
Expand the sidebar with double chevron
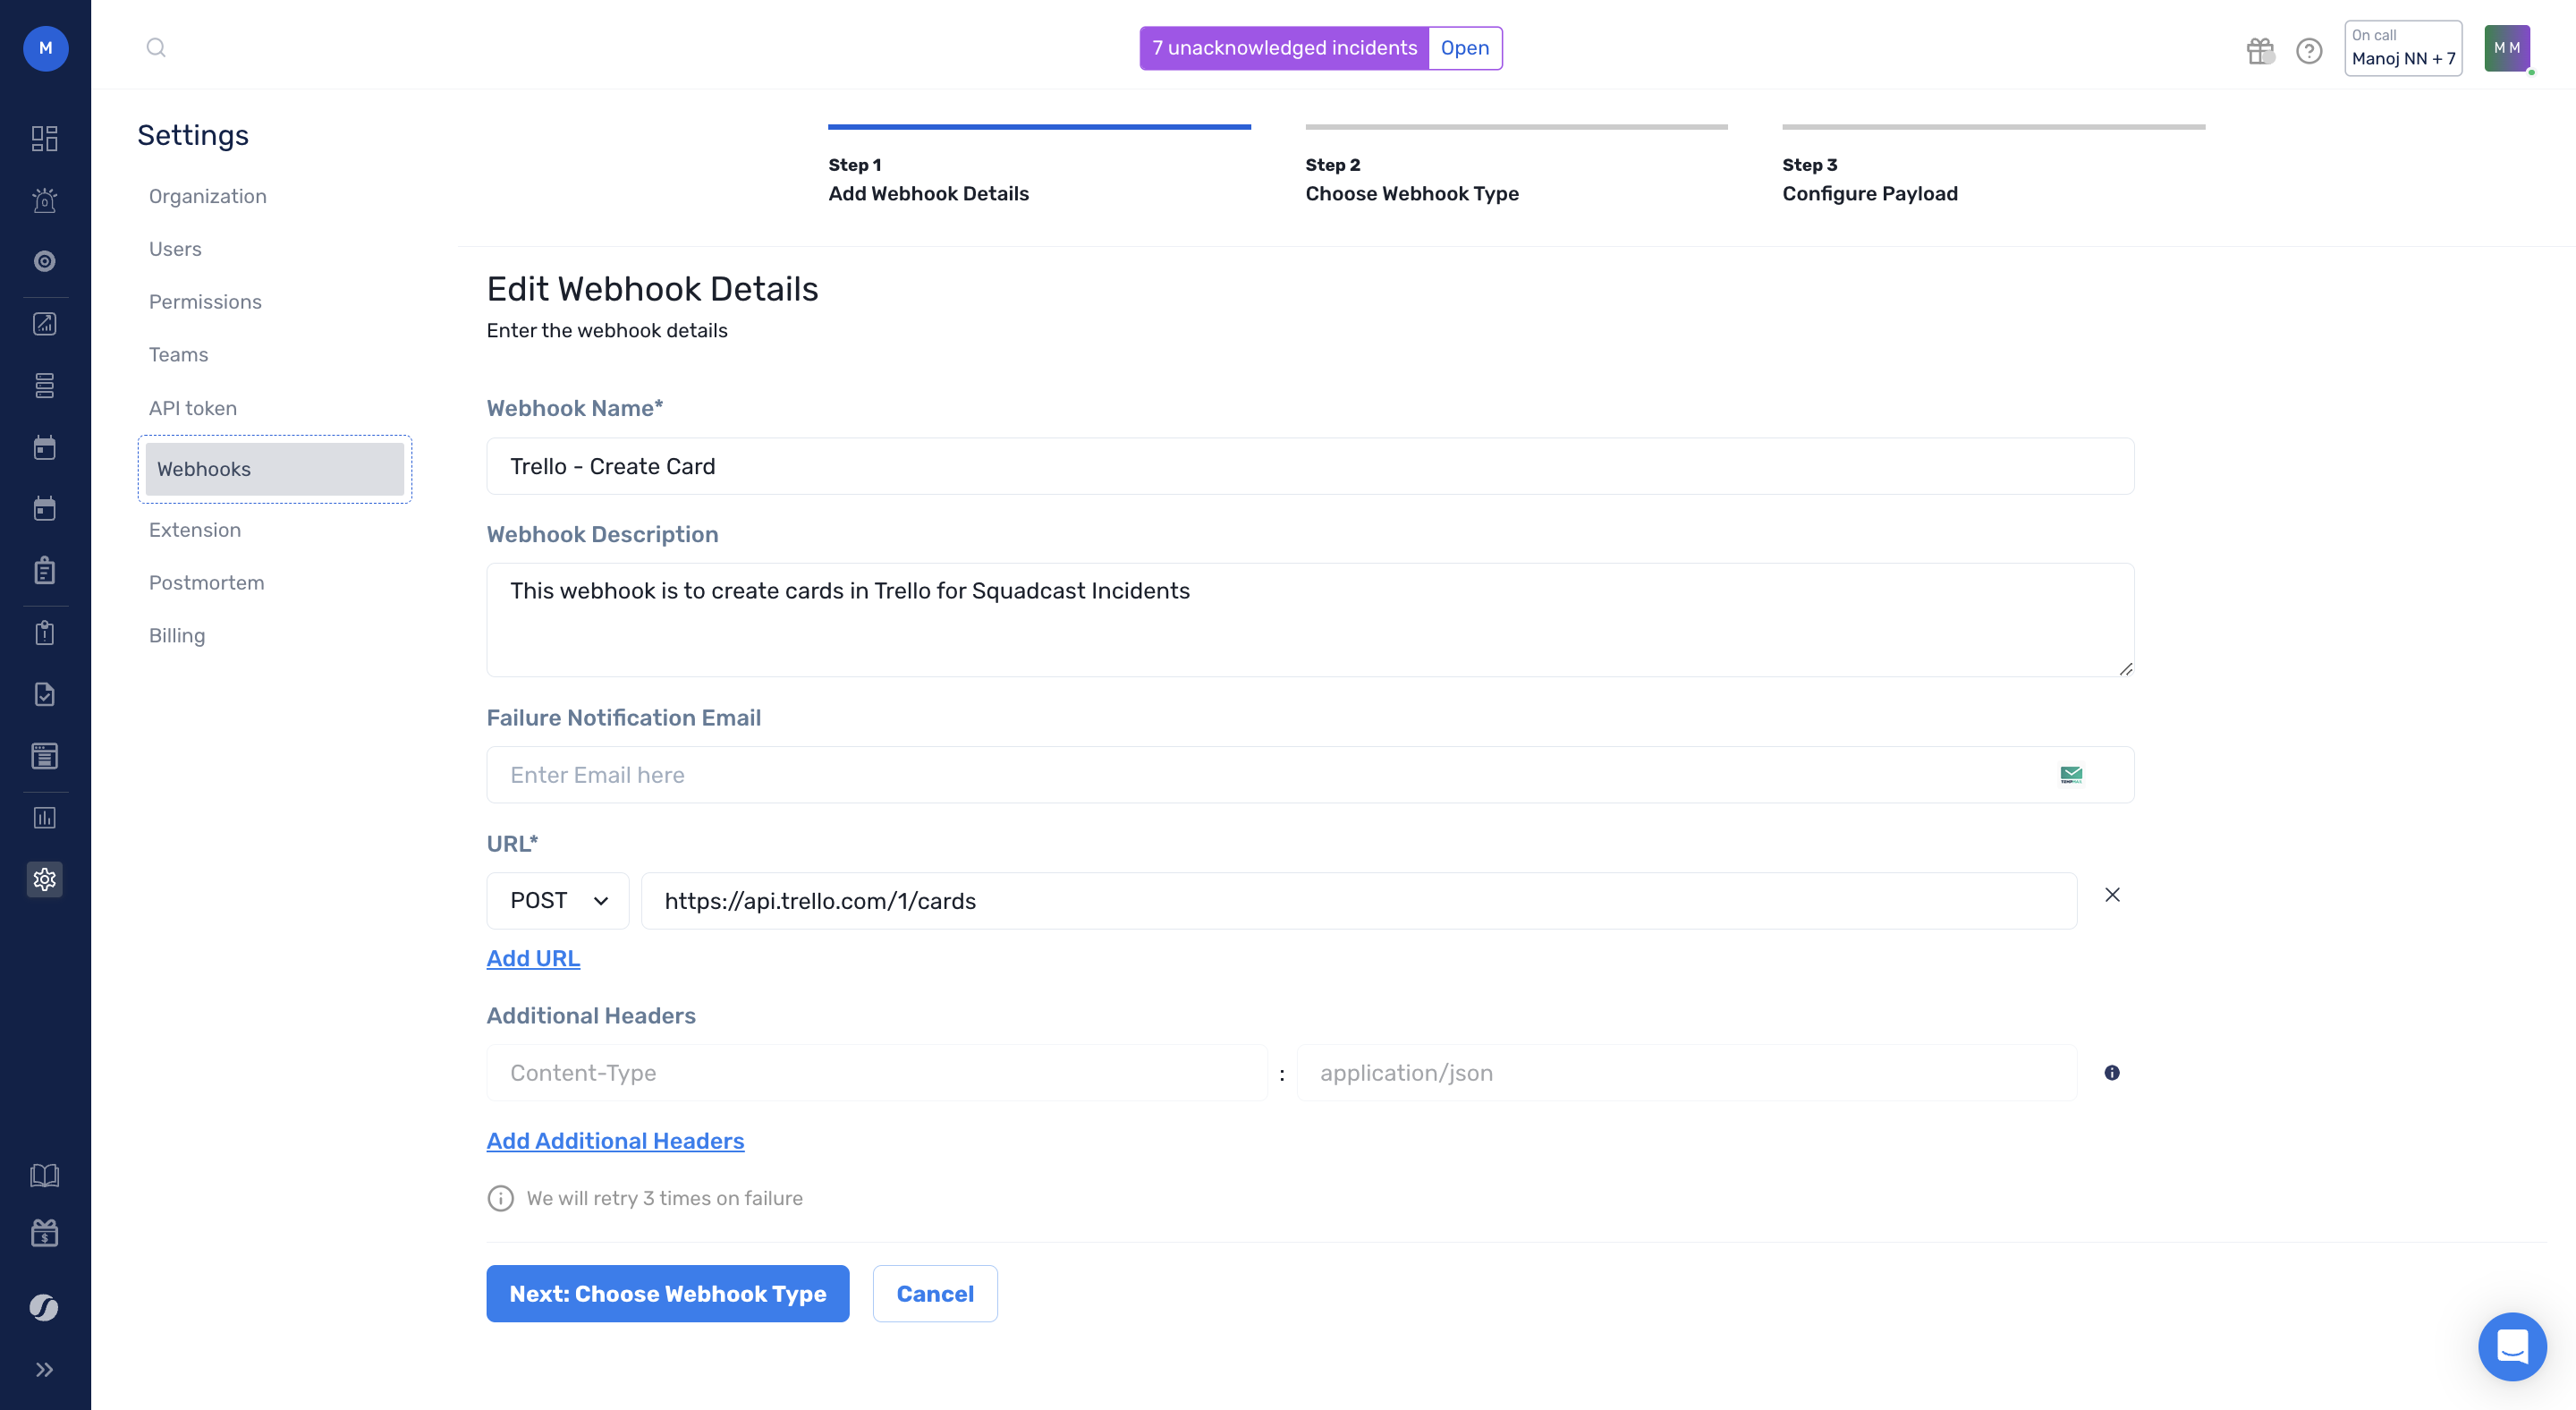click(x=44, y=1369)
